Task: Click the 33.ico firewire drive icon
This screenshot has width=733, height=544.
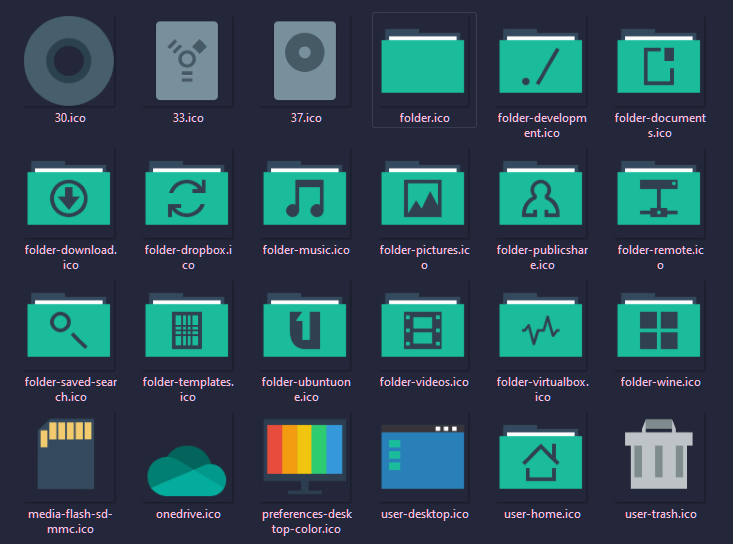Action: point(187,61)
